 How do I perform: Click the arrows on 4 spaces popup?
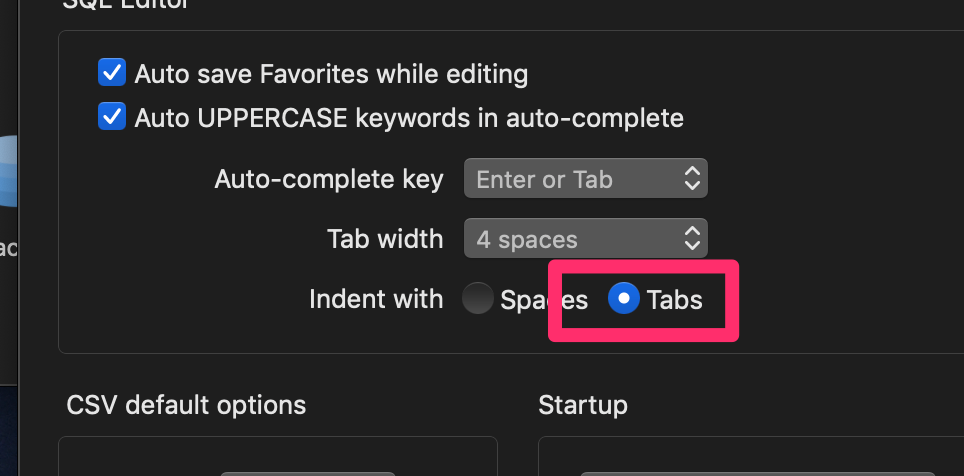coord(692,238)
